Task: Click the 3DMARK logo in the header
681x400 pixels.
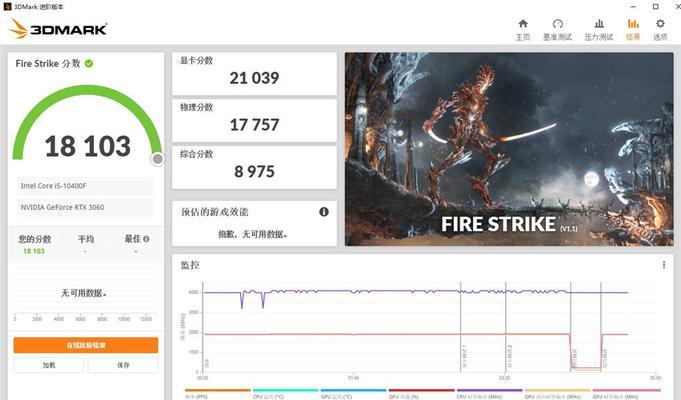Action: click(x=58, y=29)
